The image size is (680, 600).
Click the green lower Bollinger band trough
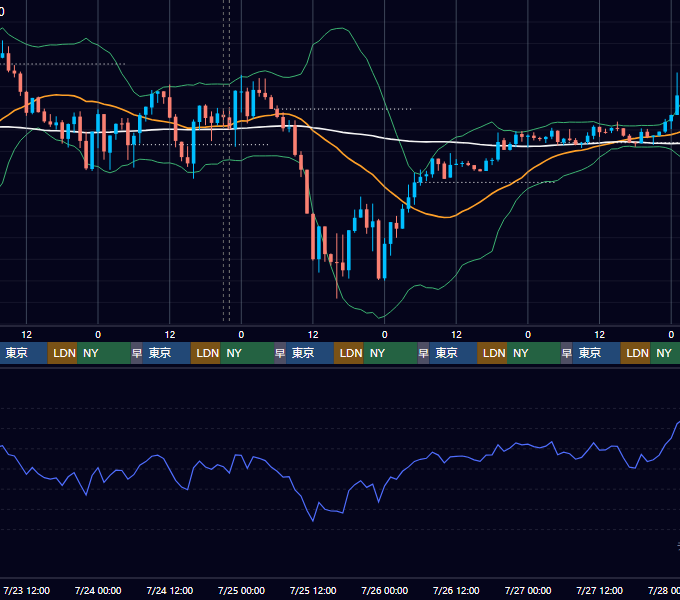click(x=380, y=317)
